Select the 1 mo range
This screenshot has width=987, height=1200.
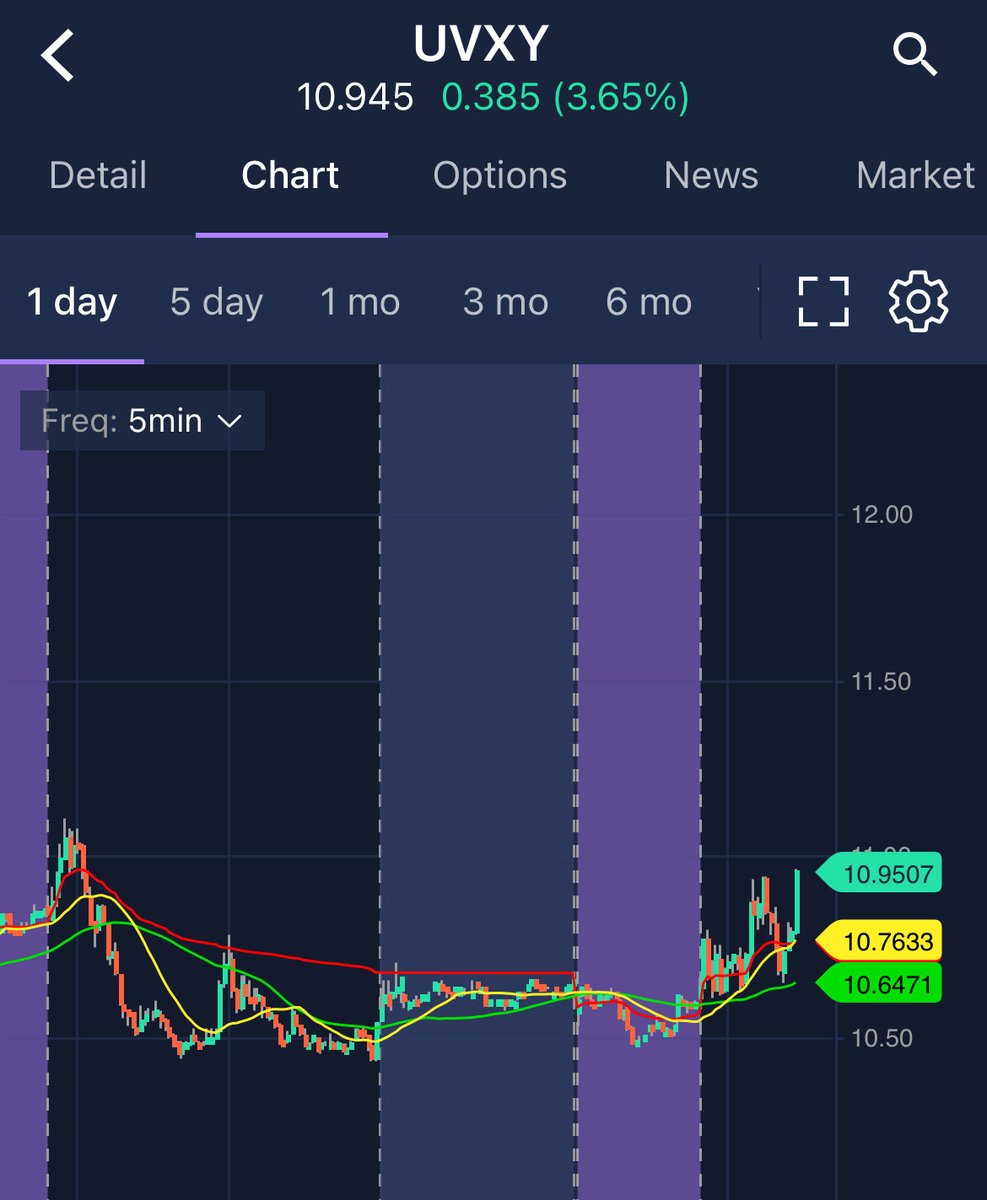click(360, 301)
